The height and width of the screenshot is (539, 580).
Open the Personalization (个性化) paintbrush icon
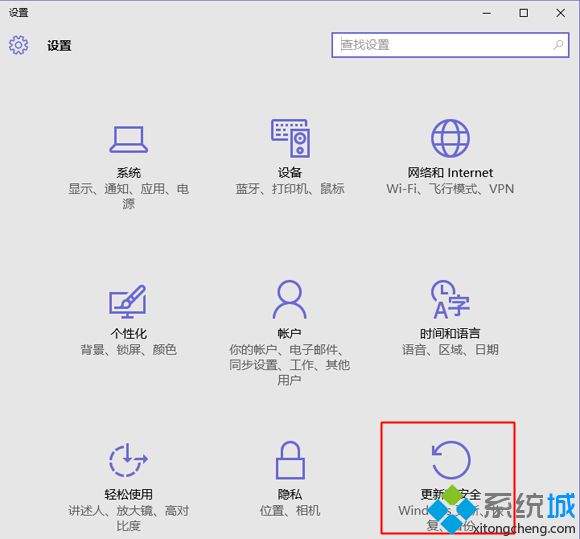[x=128, y=301]
